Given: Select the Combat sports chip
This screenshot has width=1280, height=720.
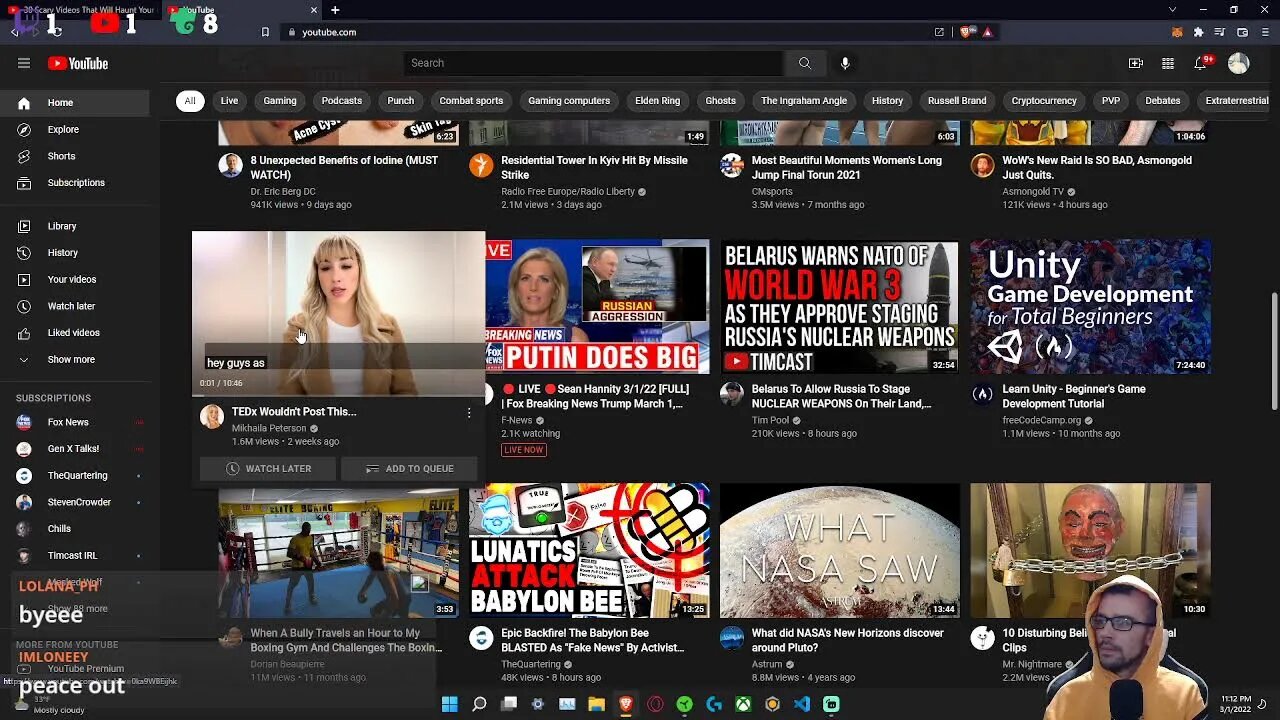Looking at the screenshot, I should [471, 101].
